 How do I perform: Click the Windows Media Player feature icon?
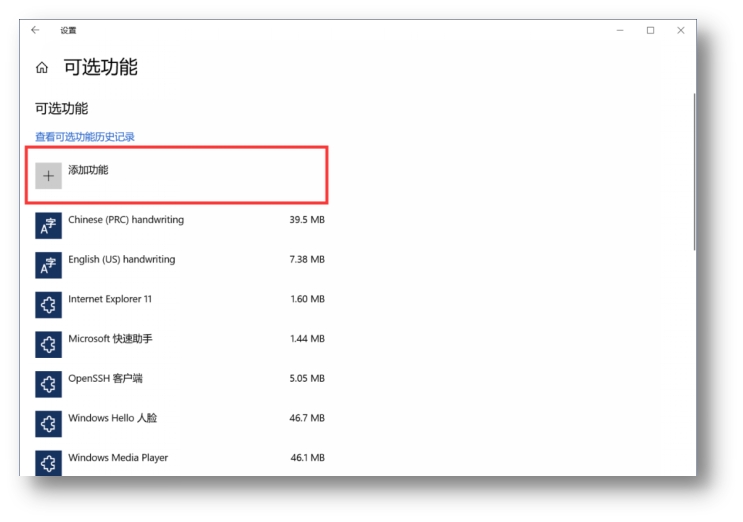[x=48, y=463]
